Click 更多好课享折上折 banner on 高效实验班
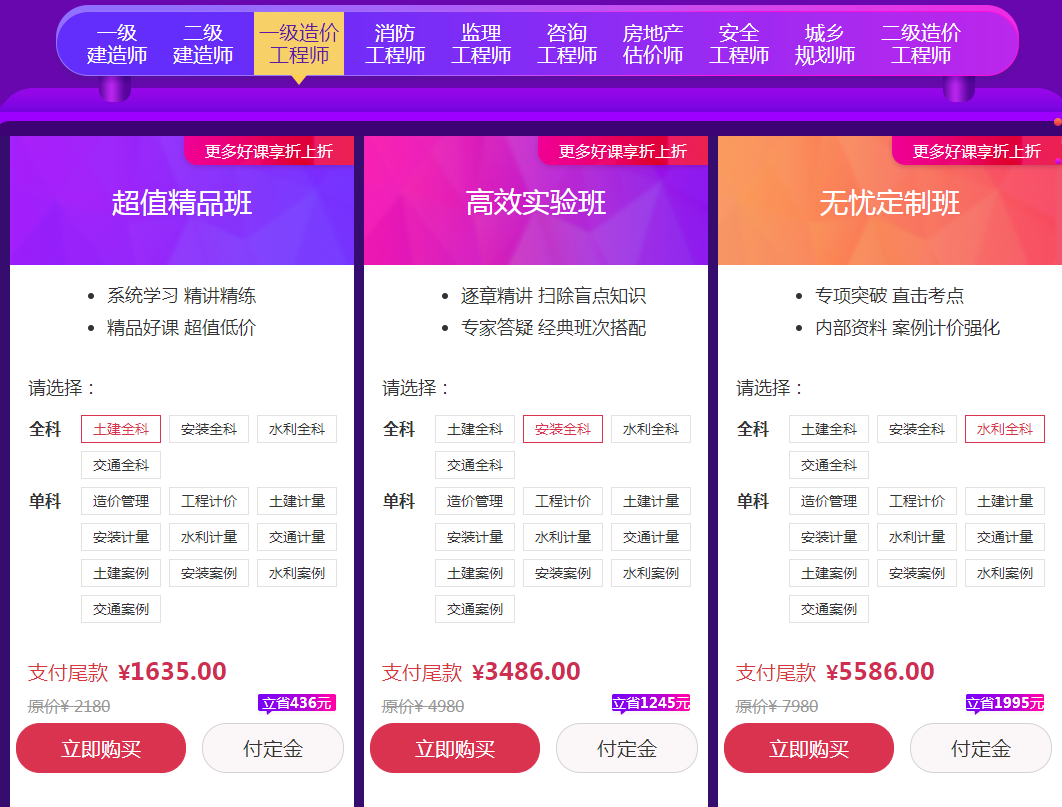 [623, 151]
